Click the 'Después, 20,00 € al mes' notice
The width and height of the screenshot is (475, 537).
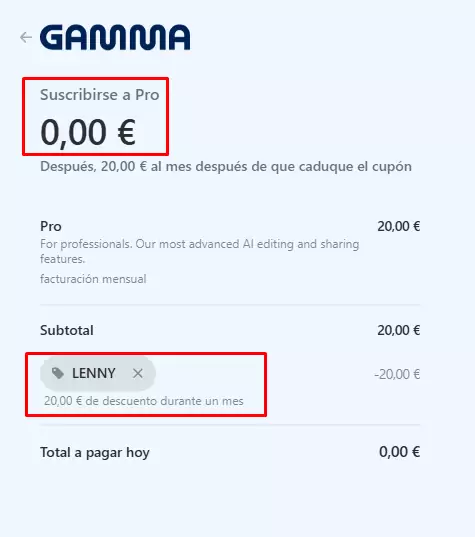pyautogui.click(x=226, y=167)
